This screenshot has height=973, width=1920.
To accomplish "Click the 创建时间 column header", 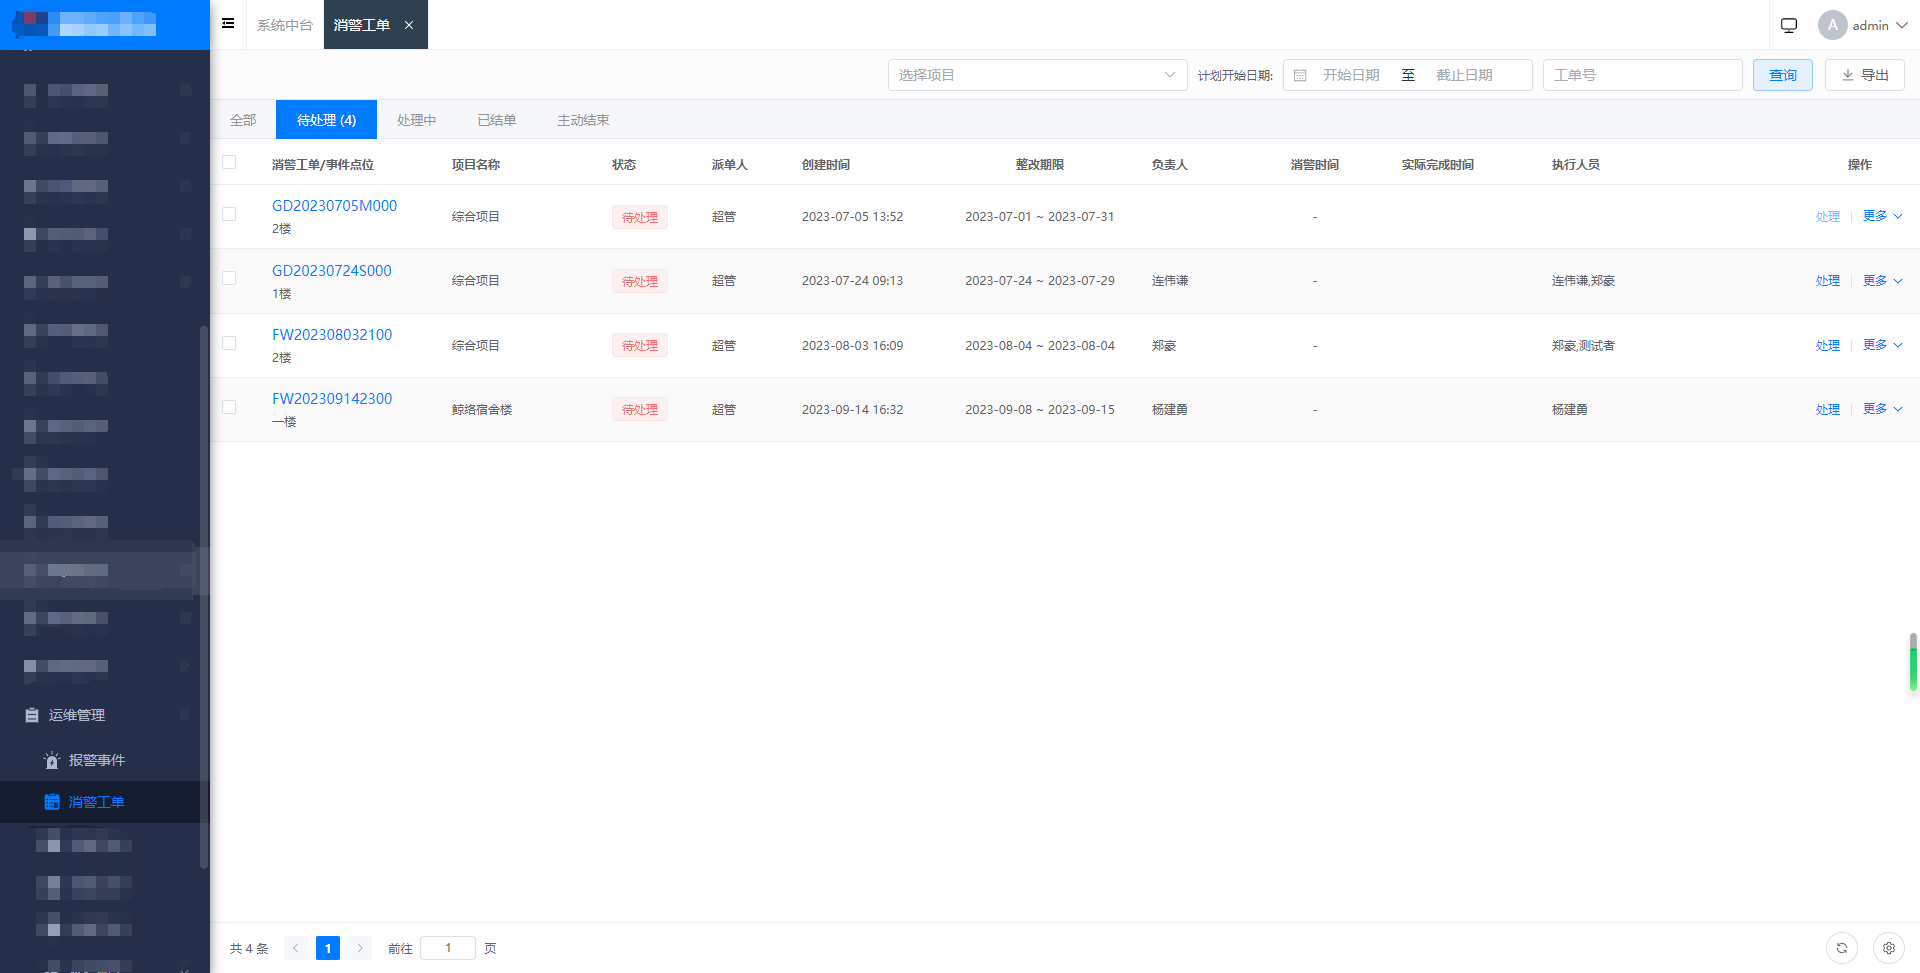I will (826, 165).
